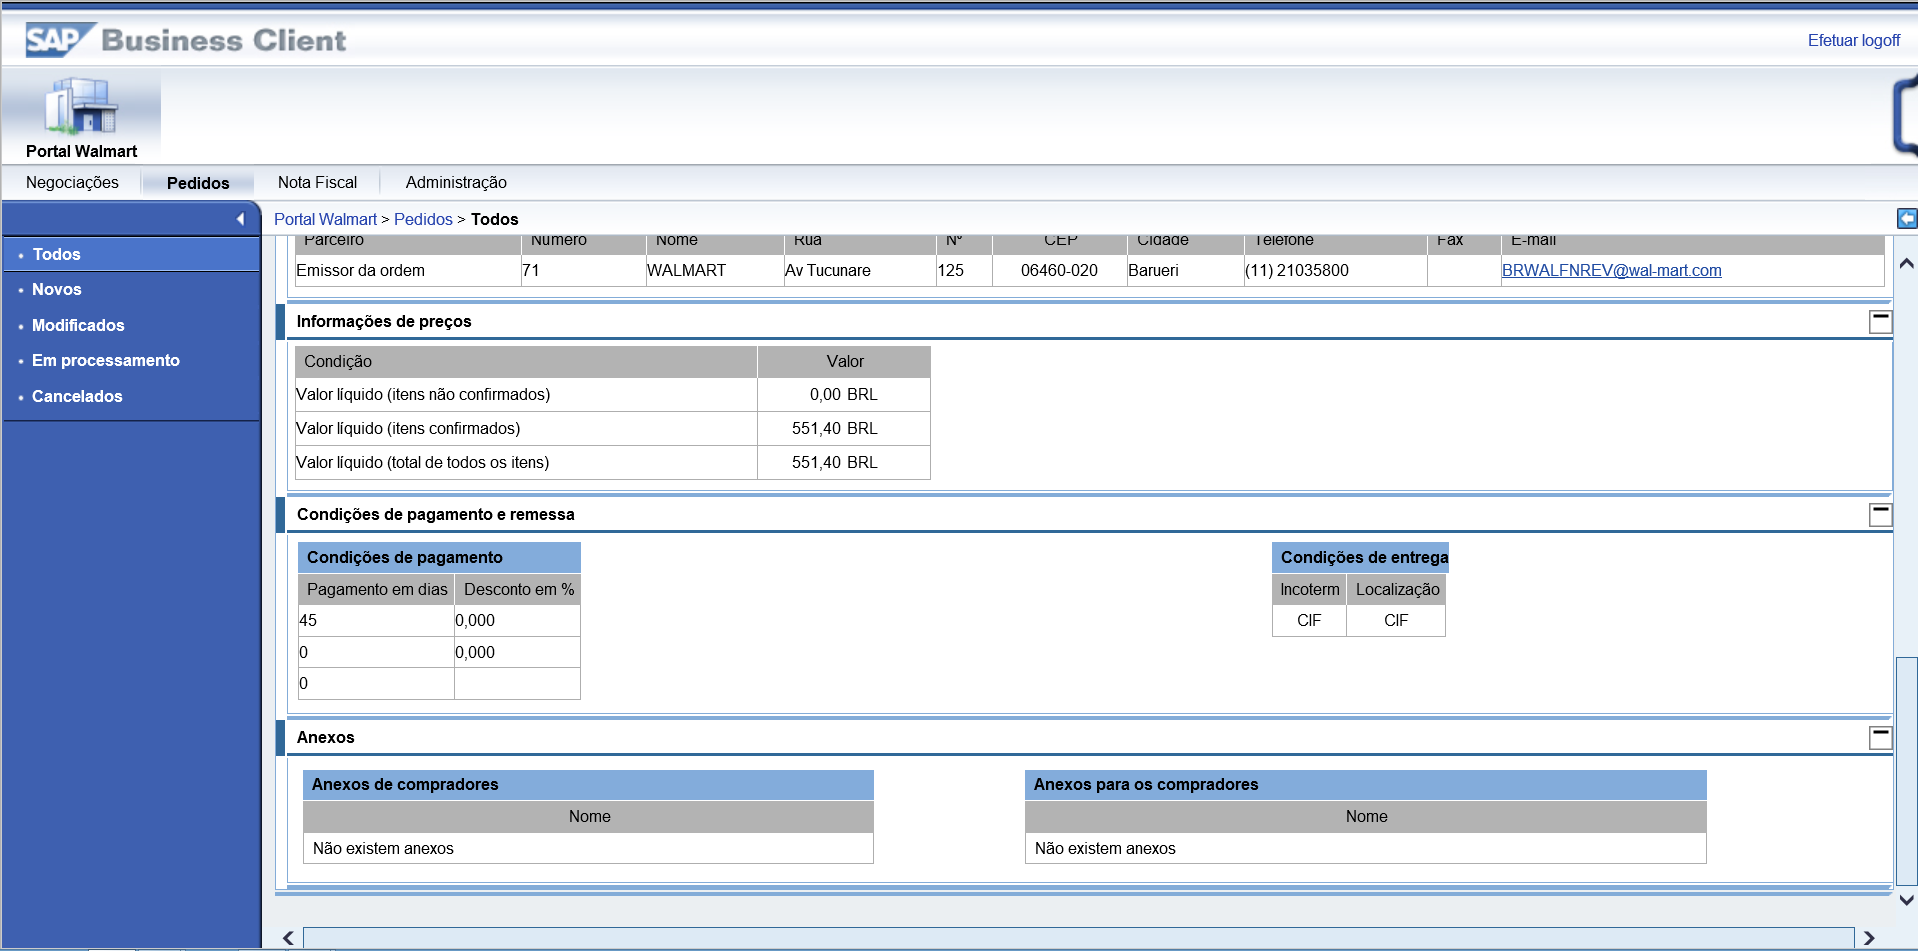Image resolution: width=1918 pixels, height=951 pixels.
Task: Show Cancelados orders
Action: click(77, 396)
